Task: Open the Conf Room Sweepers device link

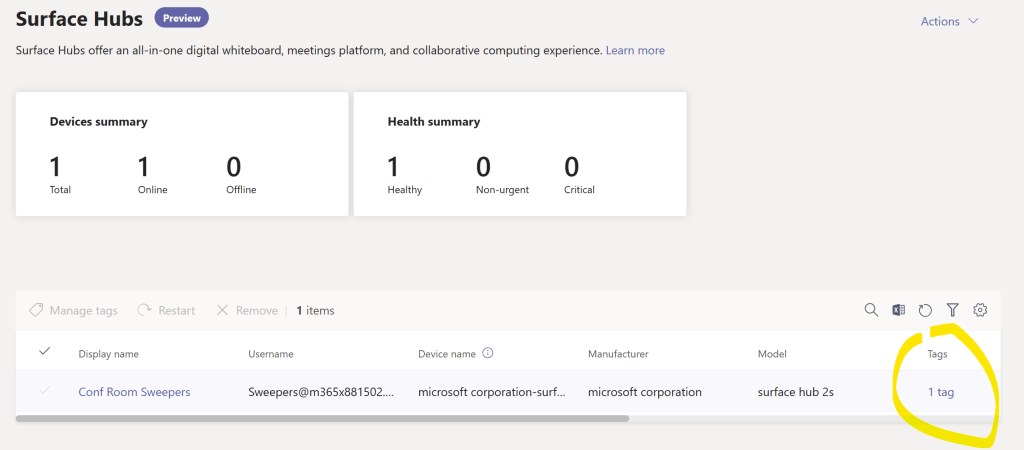Action: coord(134,392)
